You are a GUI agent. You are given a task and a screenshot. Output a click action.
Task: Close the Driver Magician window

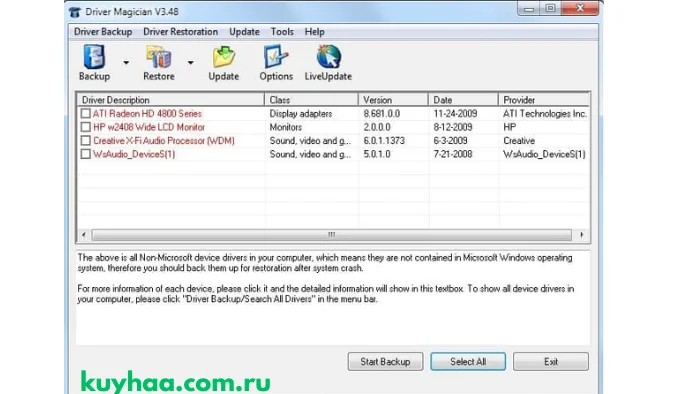pyautogui.click(x=580, y=8)
